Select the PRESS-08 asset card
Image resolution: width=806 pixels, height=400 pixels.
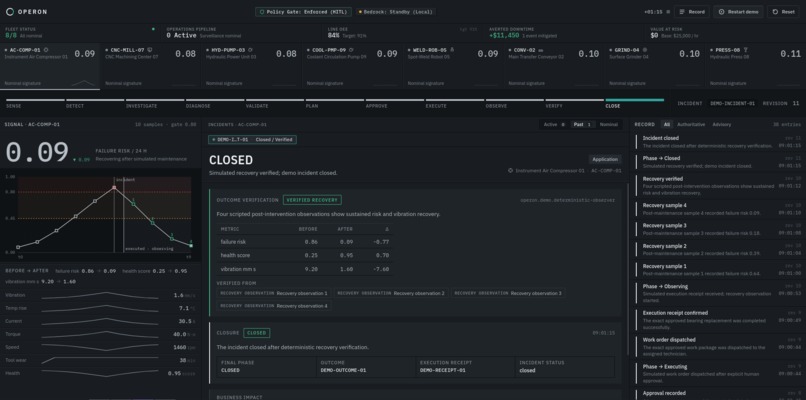coord(755,66)
